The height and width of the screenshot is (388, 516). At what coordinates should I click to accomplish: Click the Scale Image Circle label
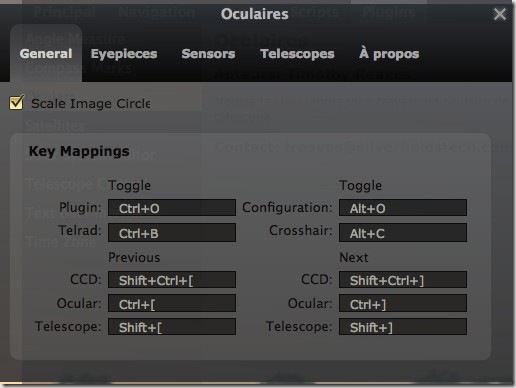(x=91, y=103)
